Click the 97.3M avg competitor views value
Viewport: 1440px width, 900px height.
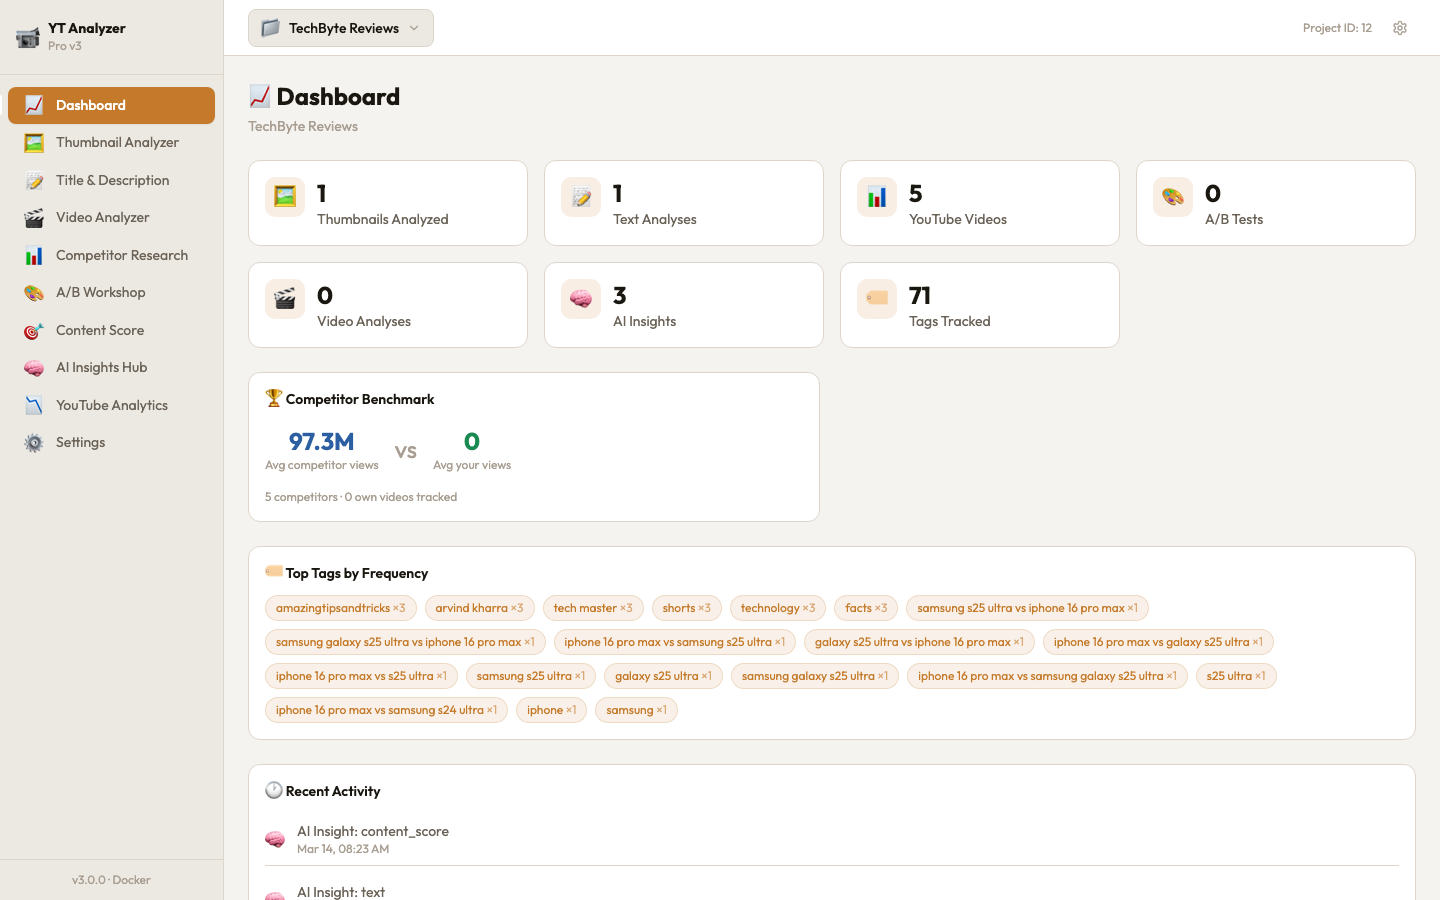pyautogui.click(x=322, y=441)
